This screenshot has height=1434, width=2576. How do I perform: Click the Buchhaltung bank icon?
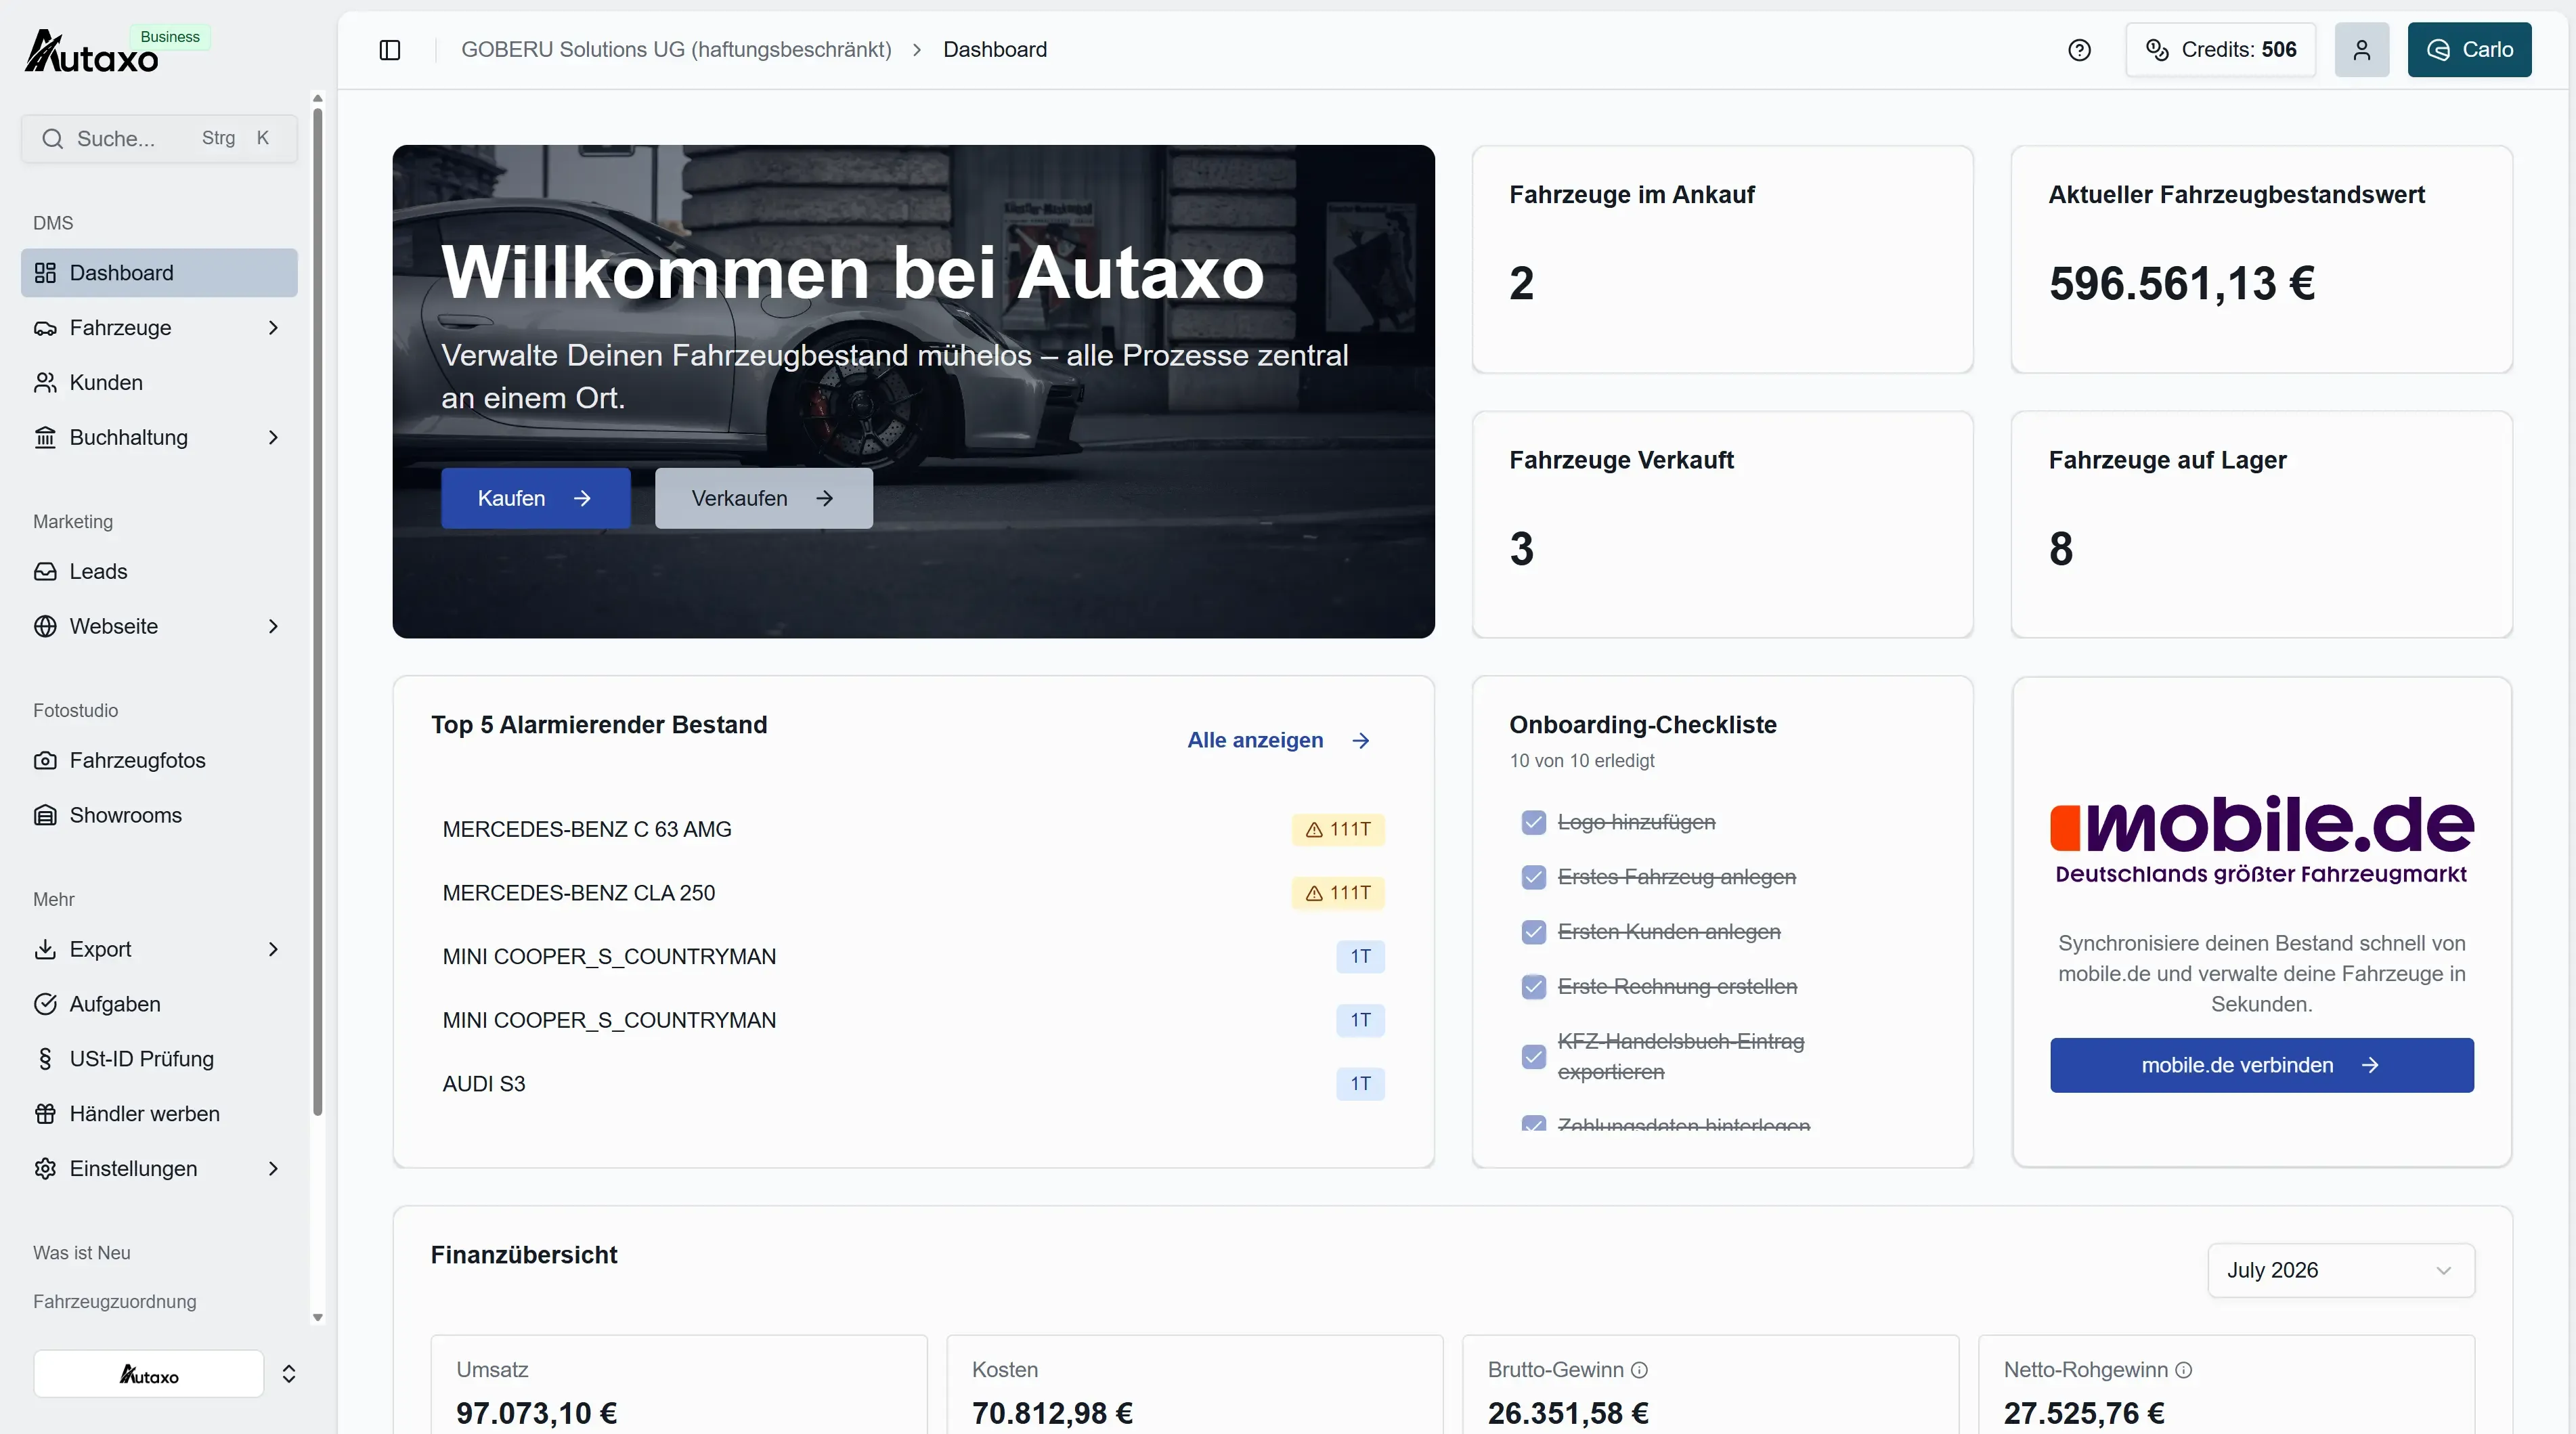click(x=45, y=438)
